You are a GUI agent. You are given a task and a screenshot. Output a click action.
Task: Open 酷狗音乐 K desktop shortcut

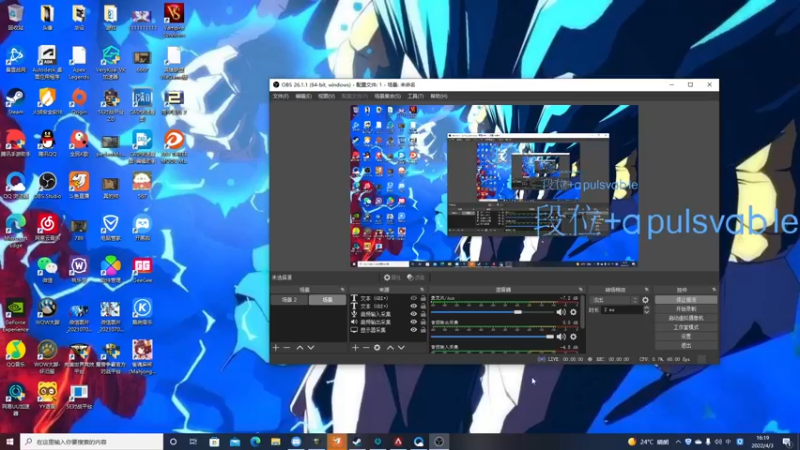pos(142,313)
